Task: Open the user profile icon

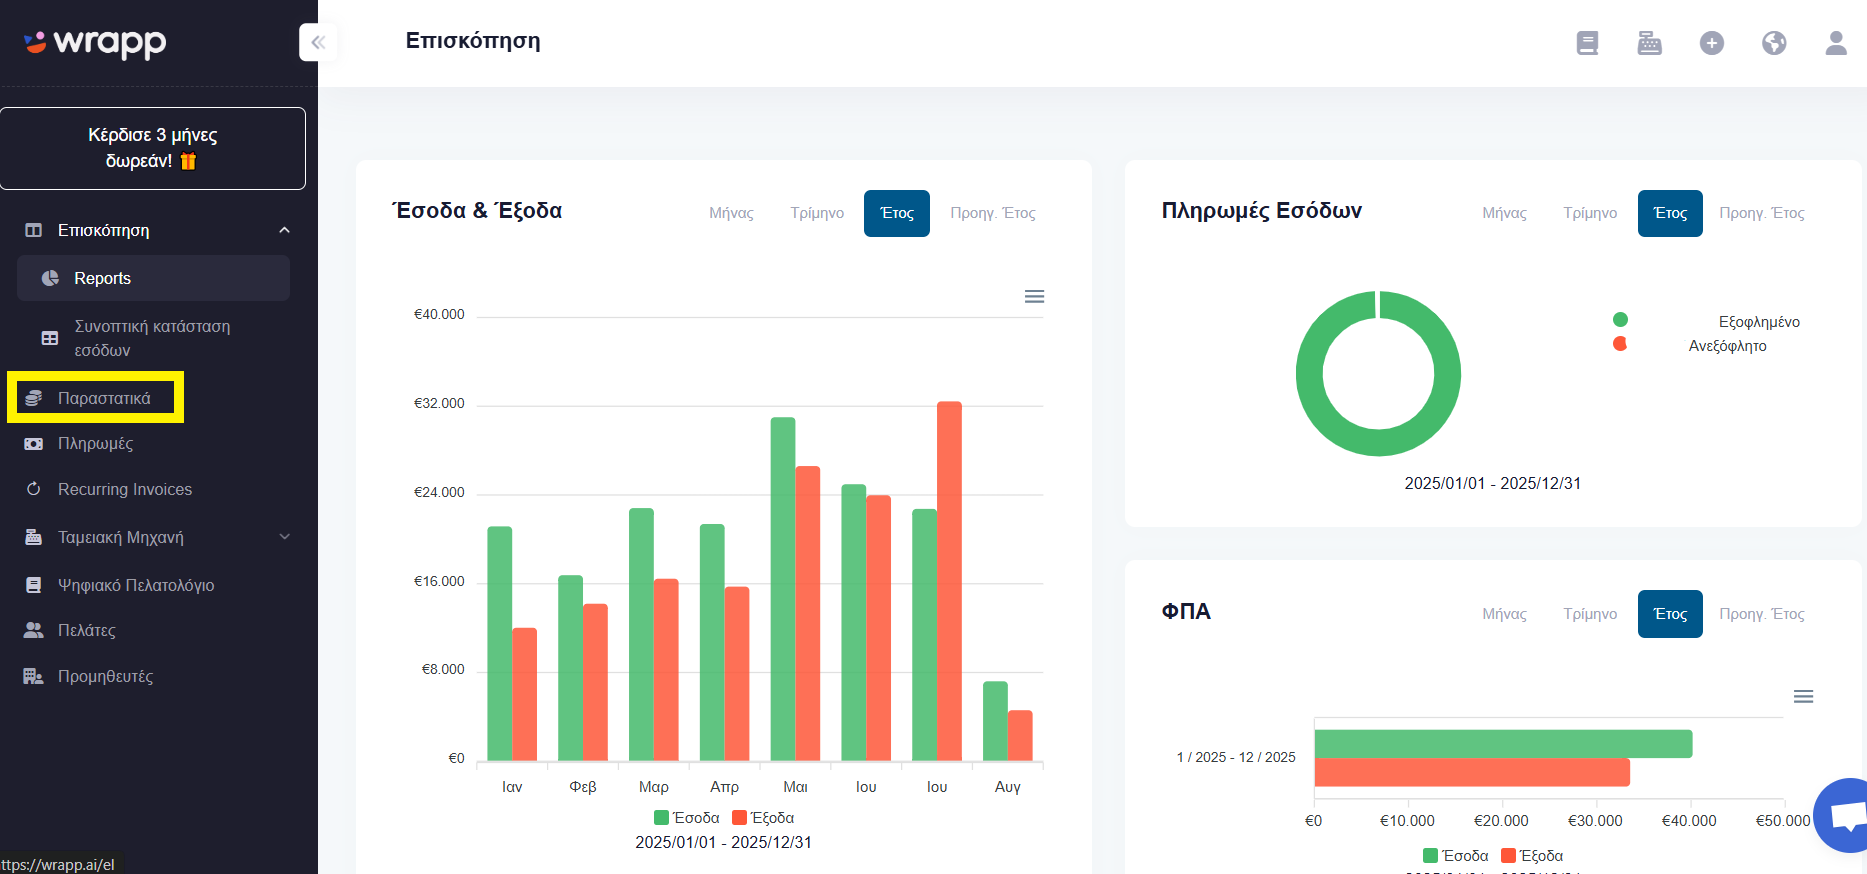Action: (1836, 43)
